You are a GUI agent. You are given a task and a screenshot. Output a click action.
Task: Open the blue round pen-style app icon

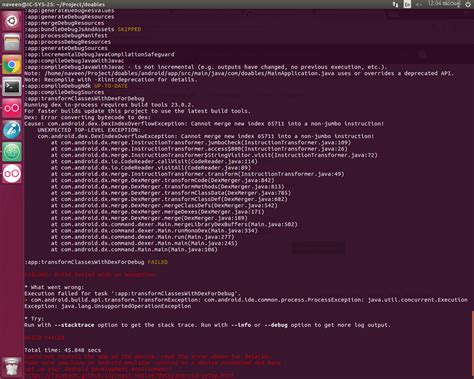point(12,130)
